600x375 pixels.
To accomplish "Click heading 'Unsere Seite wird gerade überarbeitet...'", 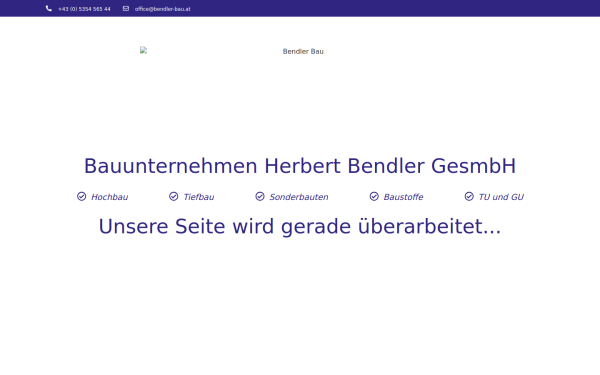I will point(300,226).
